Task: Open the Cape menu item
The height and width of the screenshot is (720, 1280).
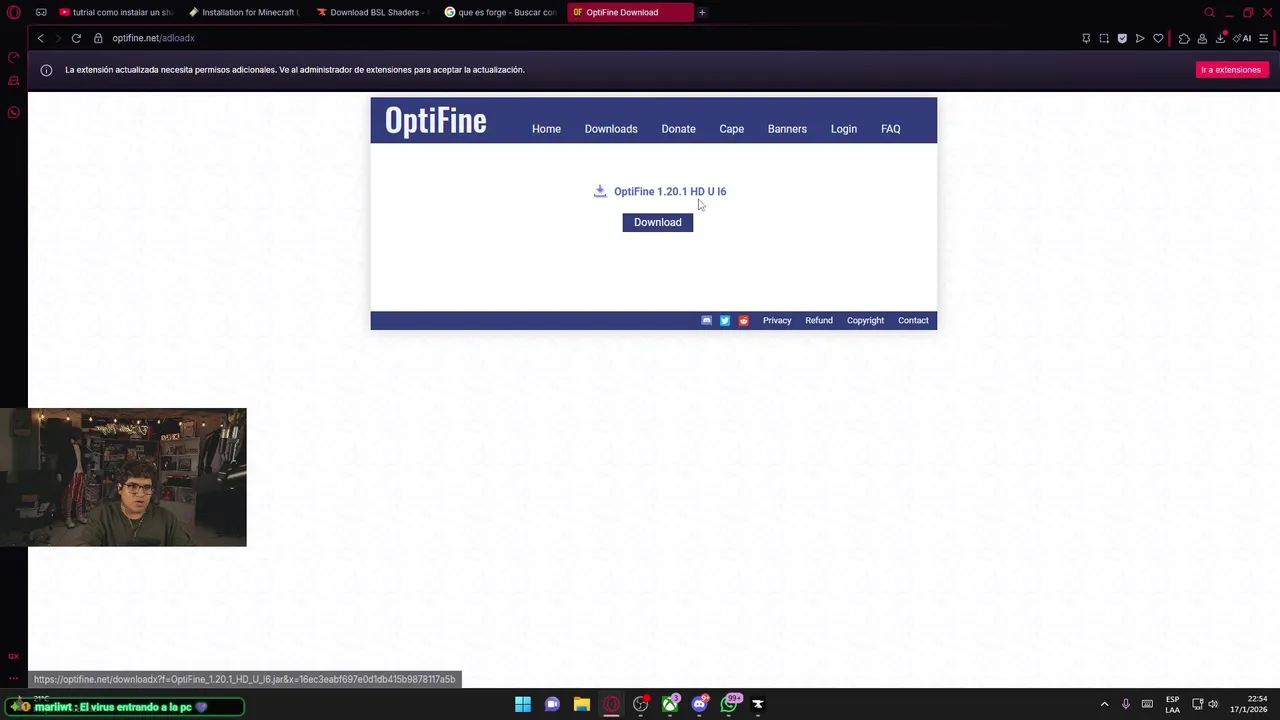Action: coord(731,129)
